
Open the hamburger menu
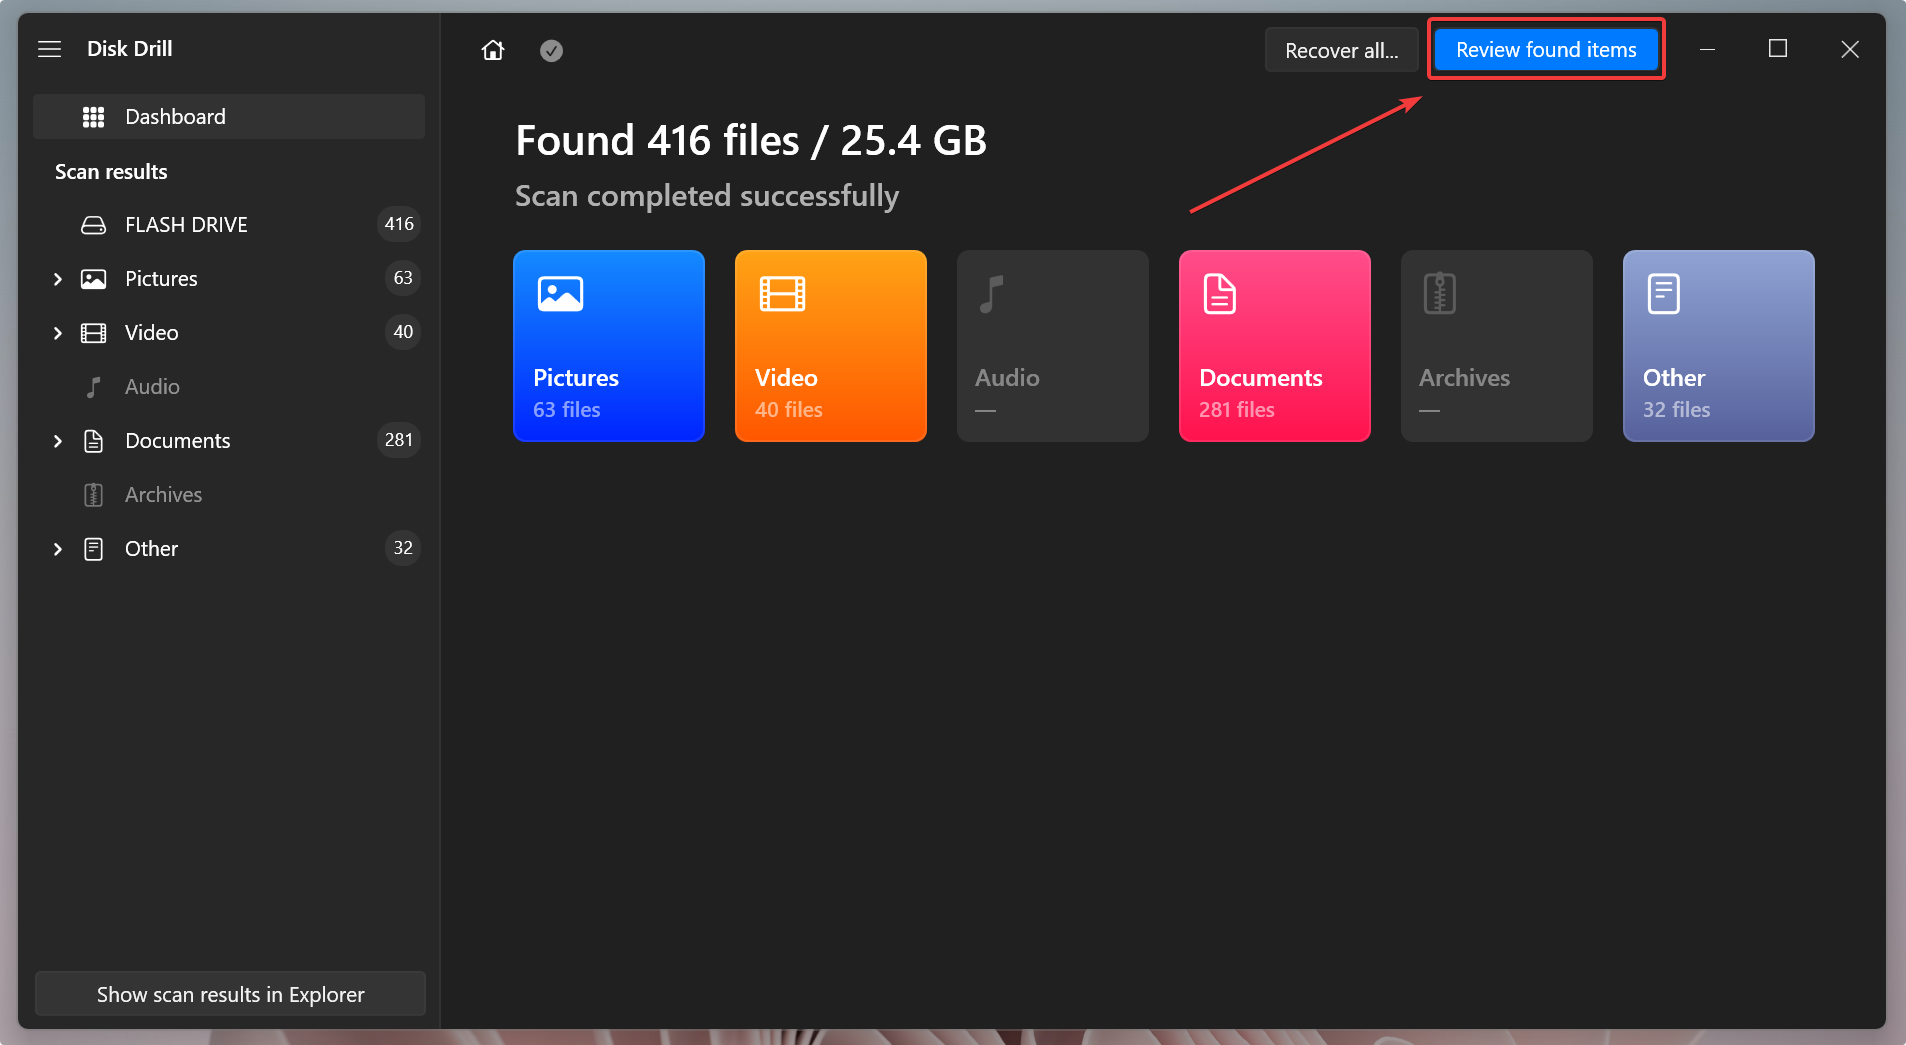point(50,49)
